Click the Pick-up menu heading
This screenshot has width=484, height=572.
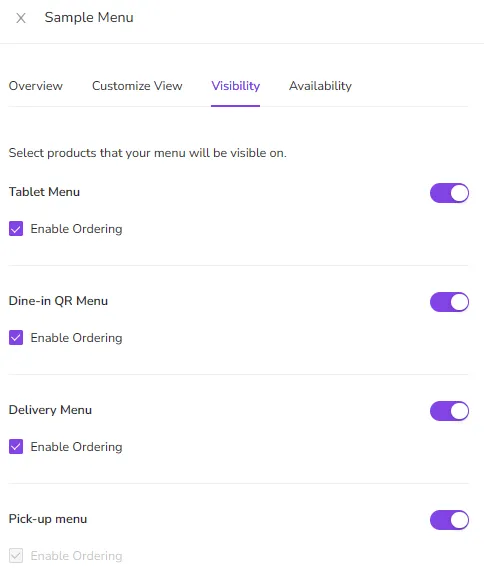(48, 519)
